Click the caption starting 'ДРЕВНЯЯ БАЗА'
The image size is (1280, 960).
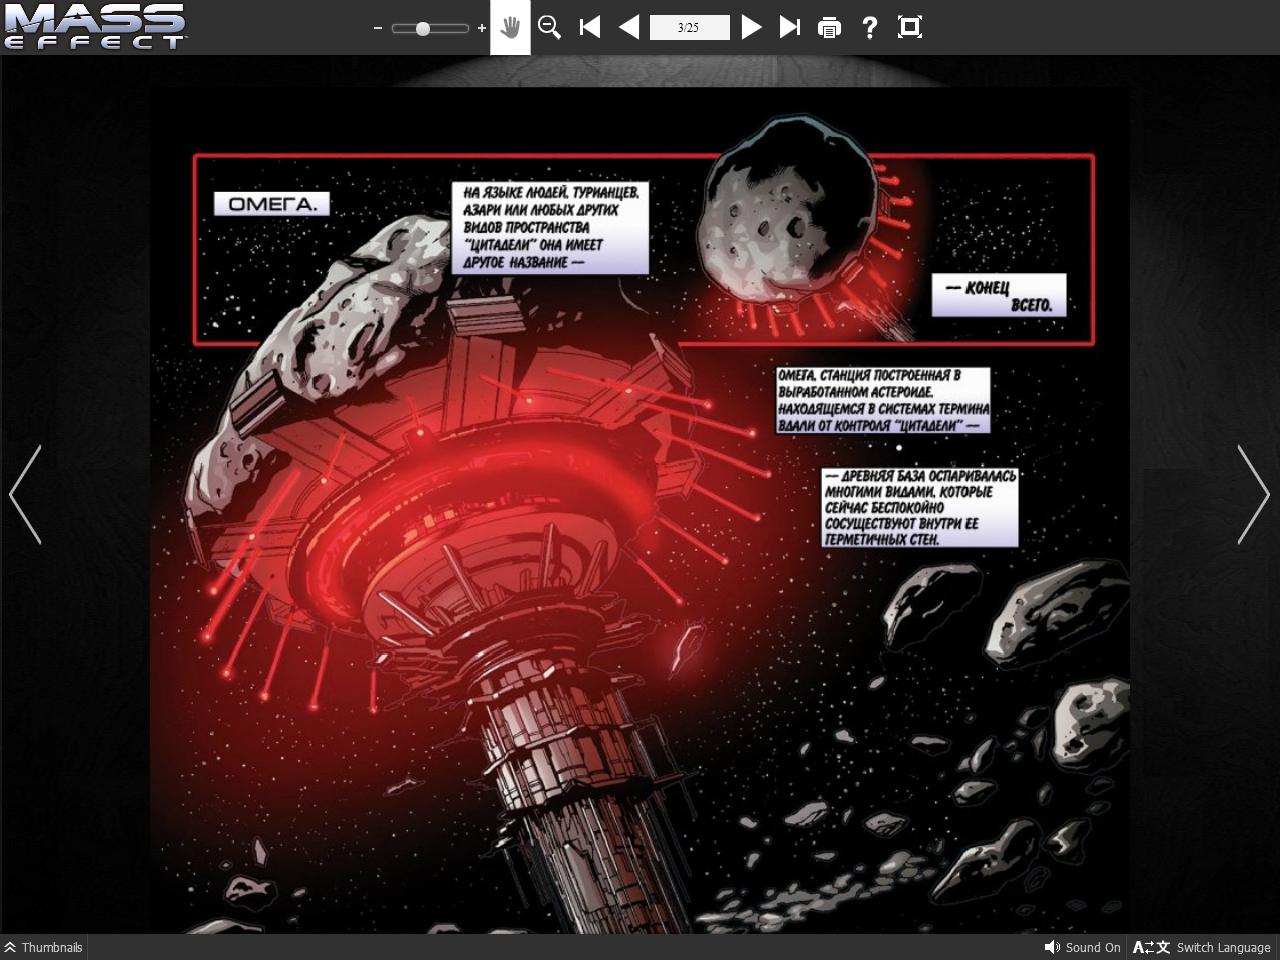pyautogui.click(x=920, y=508)
